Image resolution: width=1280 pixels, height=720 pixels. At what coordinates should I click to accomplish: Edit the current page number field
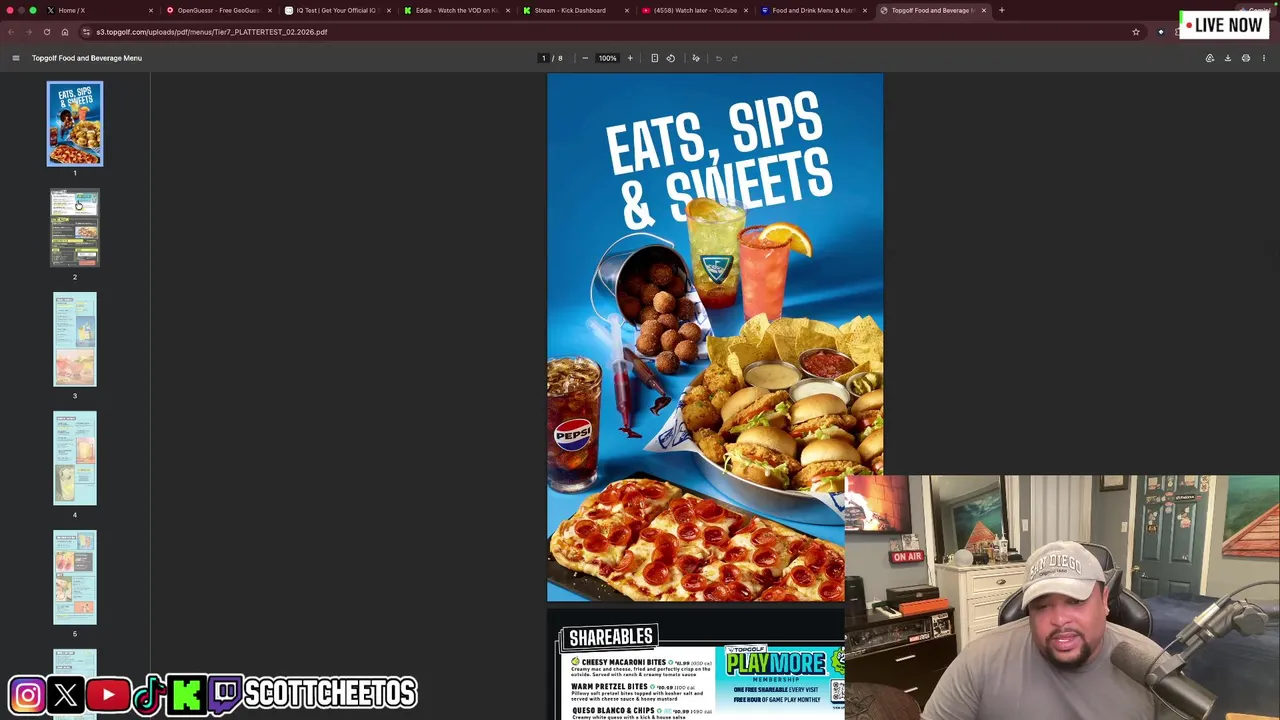[544, 58]
